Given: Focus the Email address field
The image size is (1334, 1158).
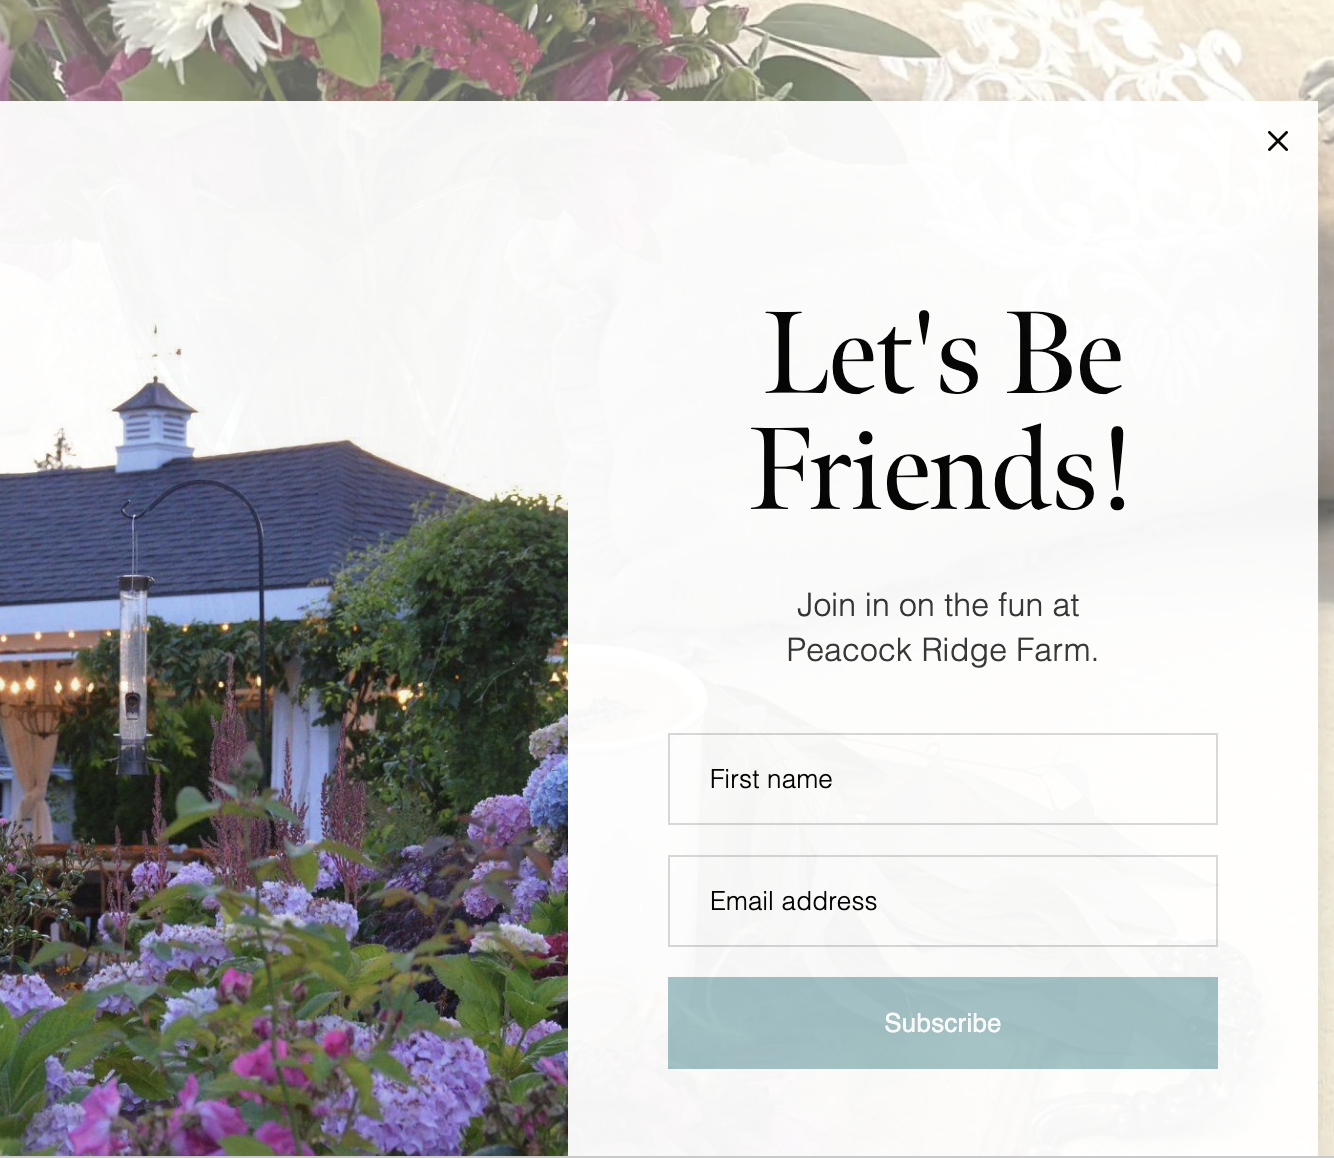Looking at the screenshot, I should pyautogui.click(x=942, y=901).
